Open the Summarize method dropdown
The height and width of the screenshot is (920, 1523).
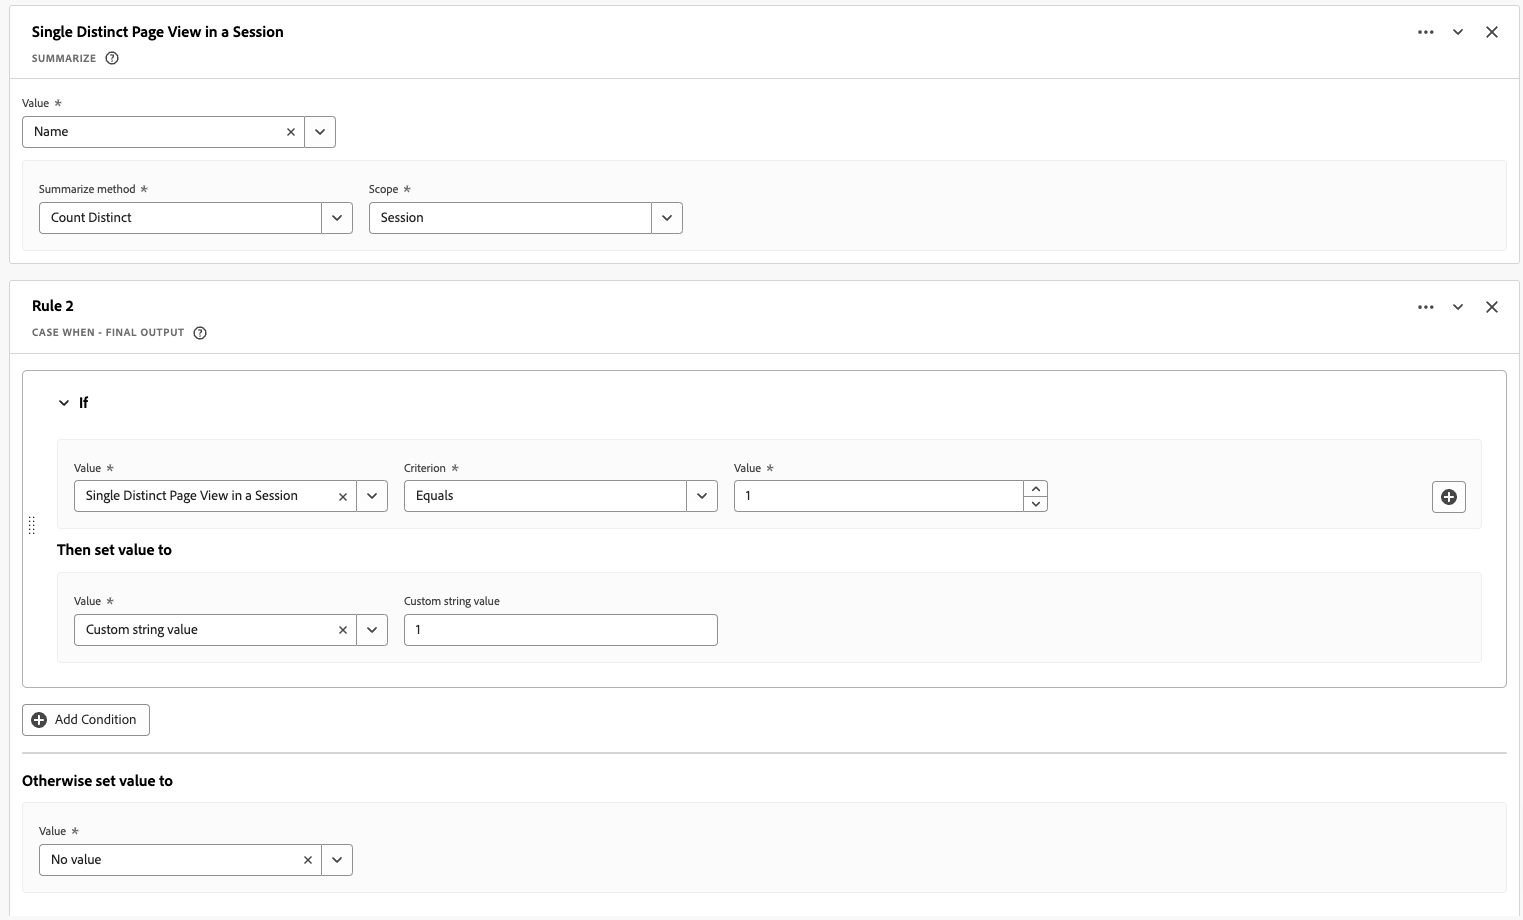coord(337,217)
